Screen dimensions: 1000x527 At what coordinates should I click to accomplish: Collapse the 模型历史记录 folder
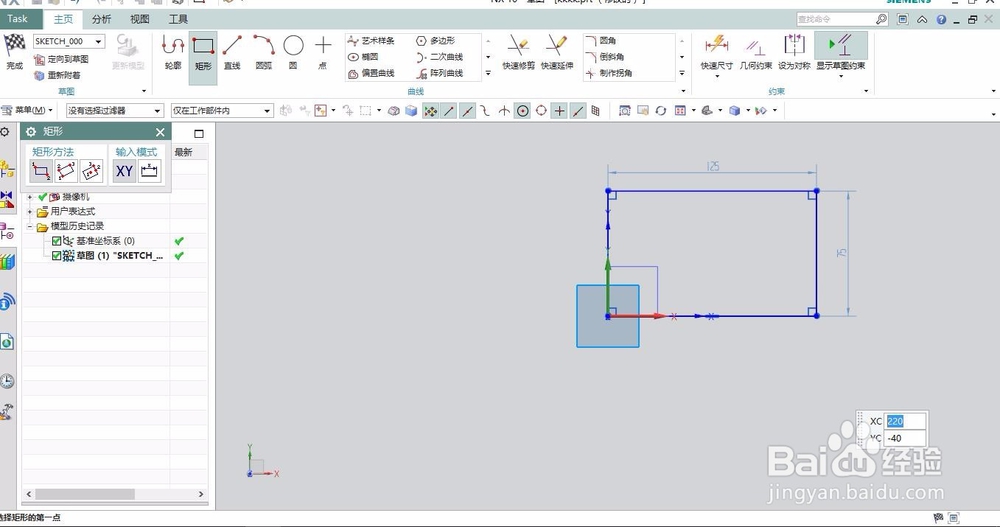tap(29, 226)
